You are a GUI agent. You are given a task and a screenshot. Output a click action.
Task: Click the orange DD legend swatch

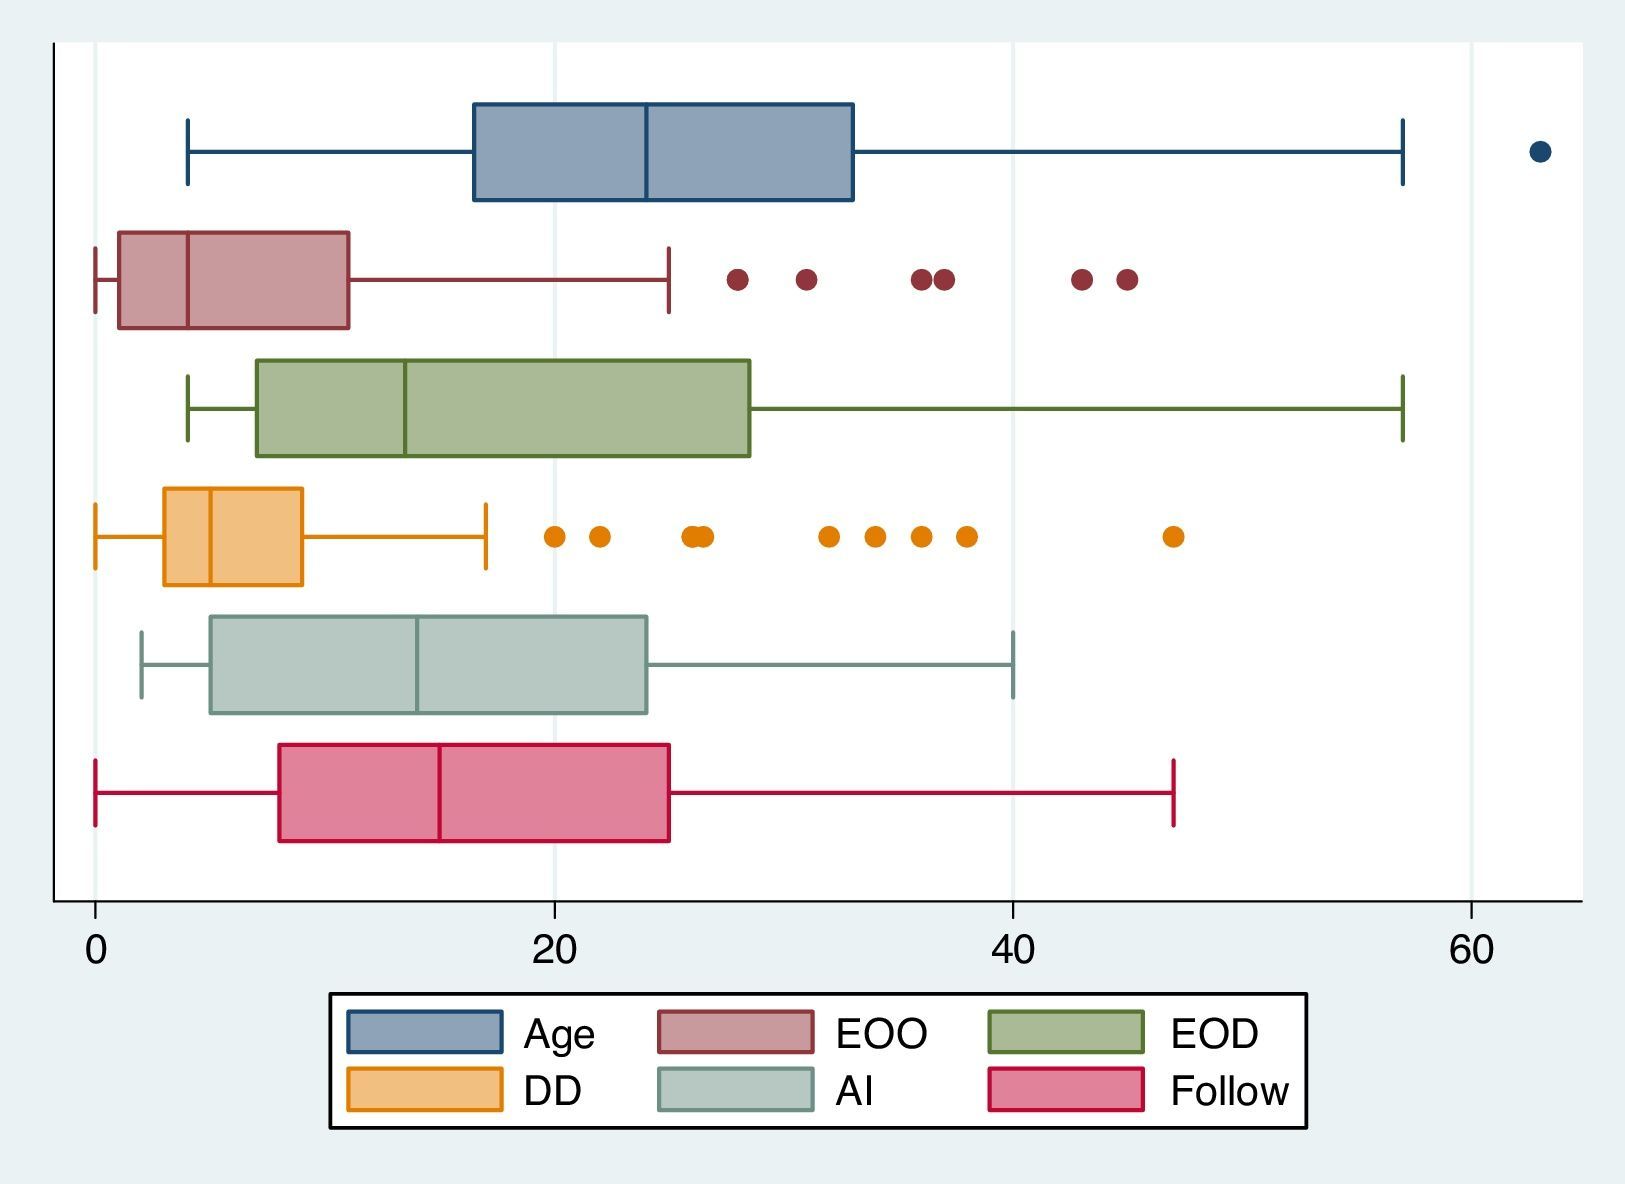(425, 1089)
